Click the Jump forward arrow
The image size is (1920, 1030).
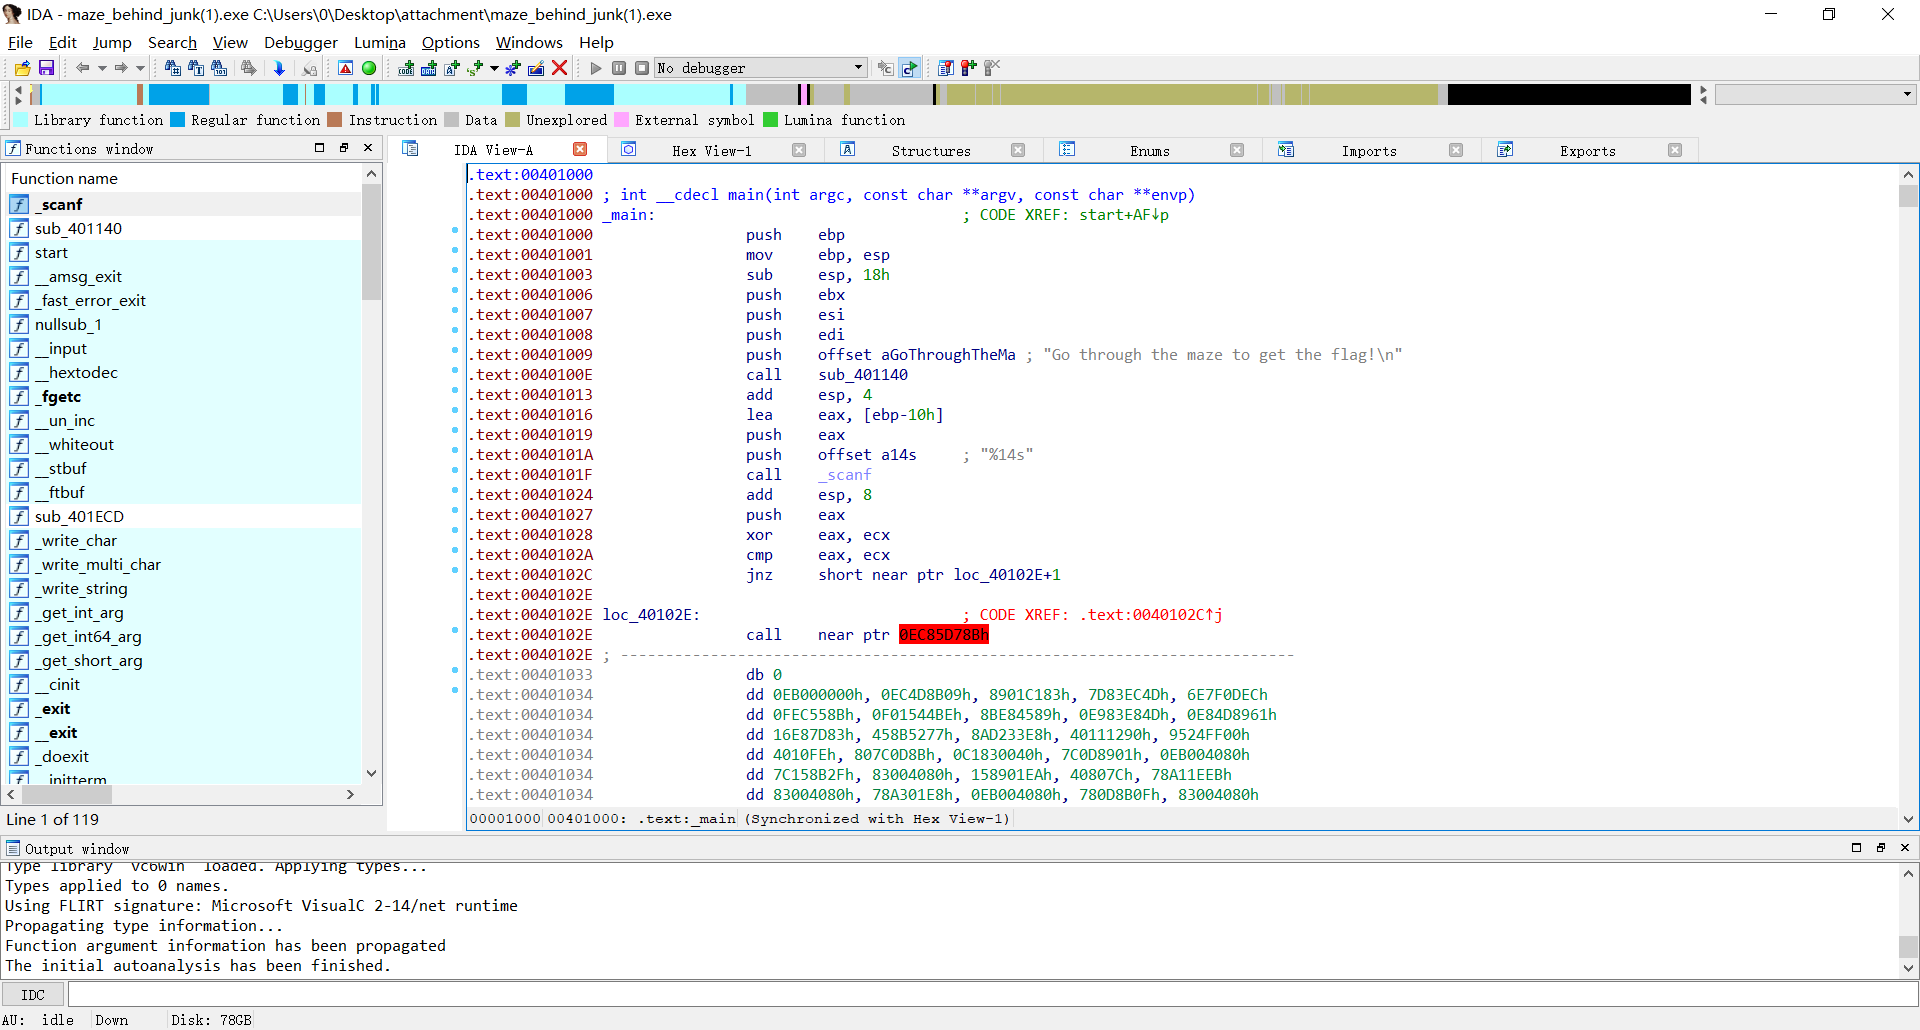click(x=120, y=68)
